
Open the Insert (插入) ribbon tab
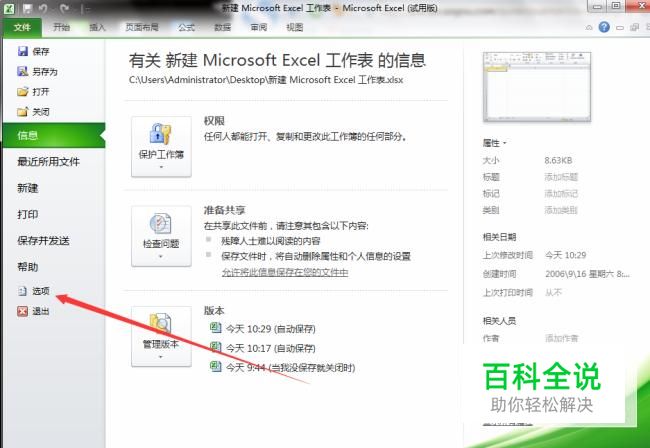coord(97,27)
